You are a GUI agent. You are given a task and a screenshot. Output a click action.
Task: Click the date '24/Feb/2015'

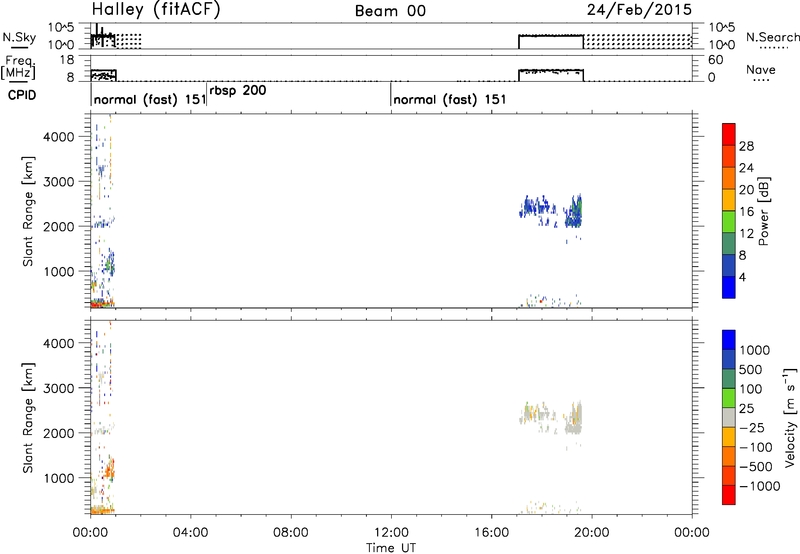tap(639, 10)
